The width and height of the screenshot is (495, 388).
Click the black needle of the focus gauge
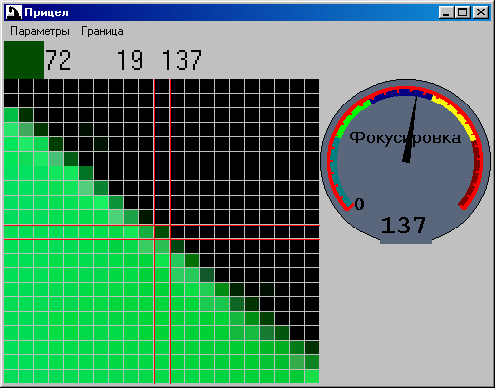(411, 129)
